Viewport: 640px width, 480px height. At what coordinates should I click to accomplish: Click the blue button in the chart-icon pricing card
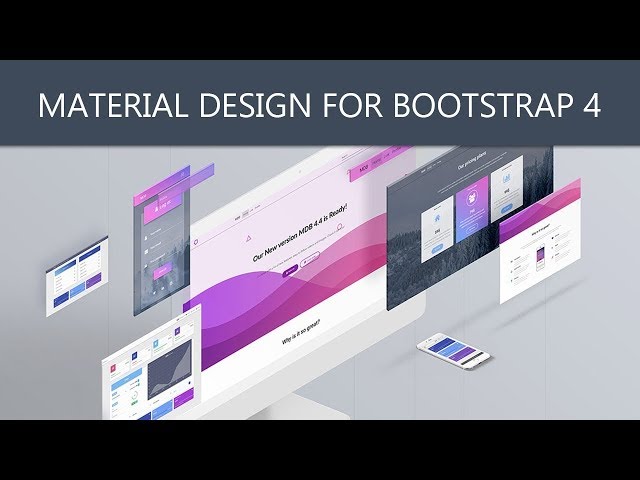(507, 208)
